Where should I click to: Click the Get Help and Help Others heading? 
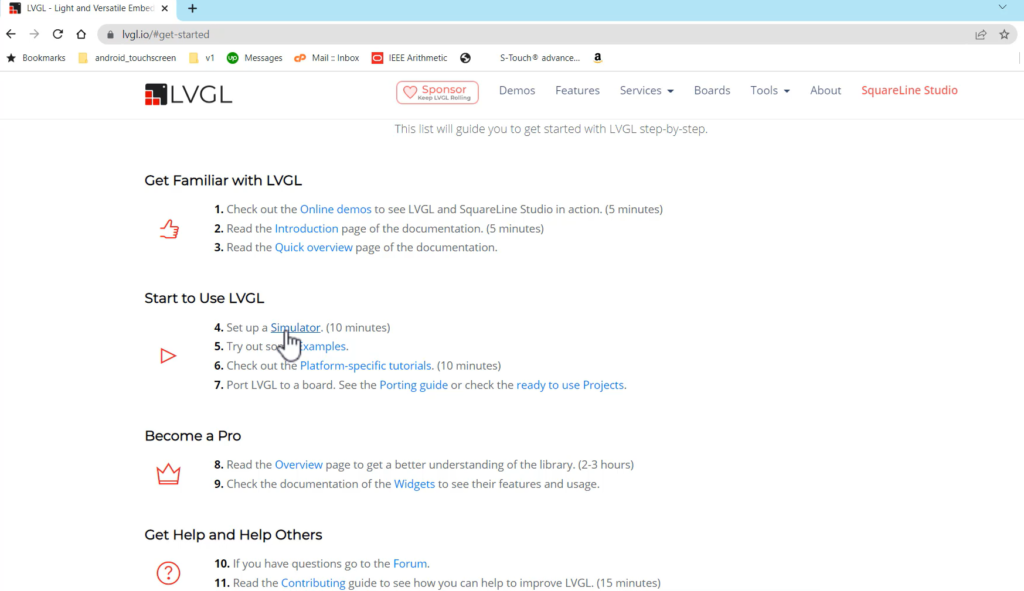233,535
